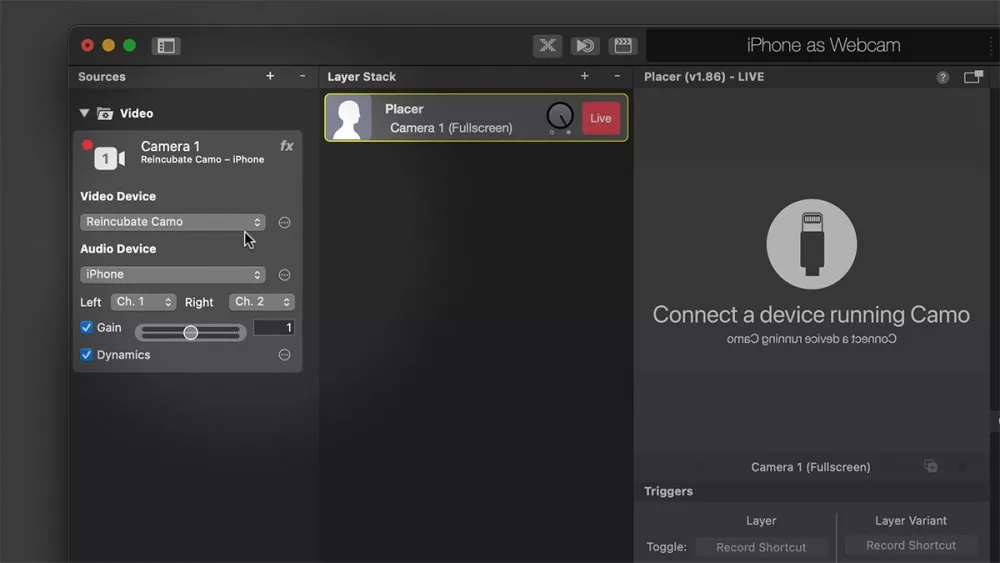
Task: Select the Camera 1 (Fullscreen) variant label
Action: [x=811, y=467]
